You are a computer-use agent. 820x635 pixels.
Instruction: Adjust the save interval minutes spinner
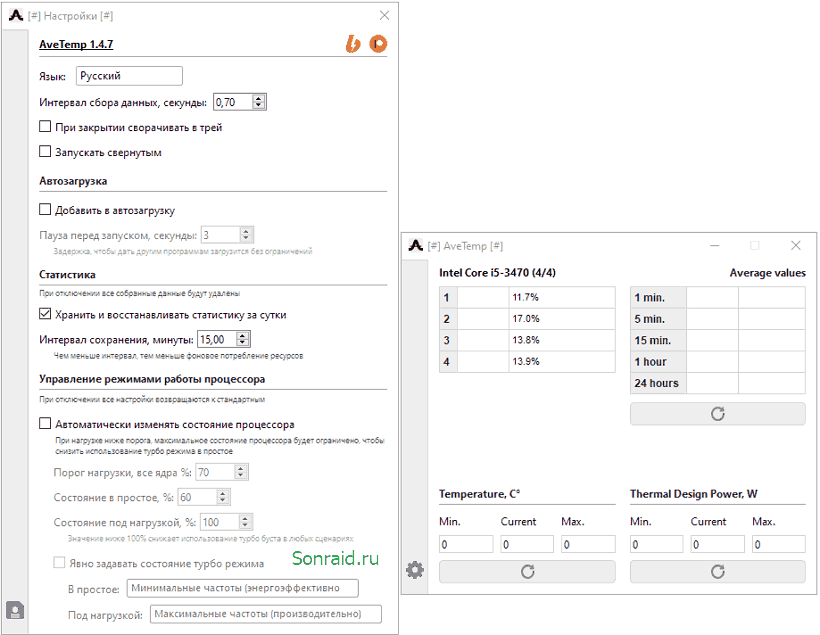tap(242, 339)
